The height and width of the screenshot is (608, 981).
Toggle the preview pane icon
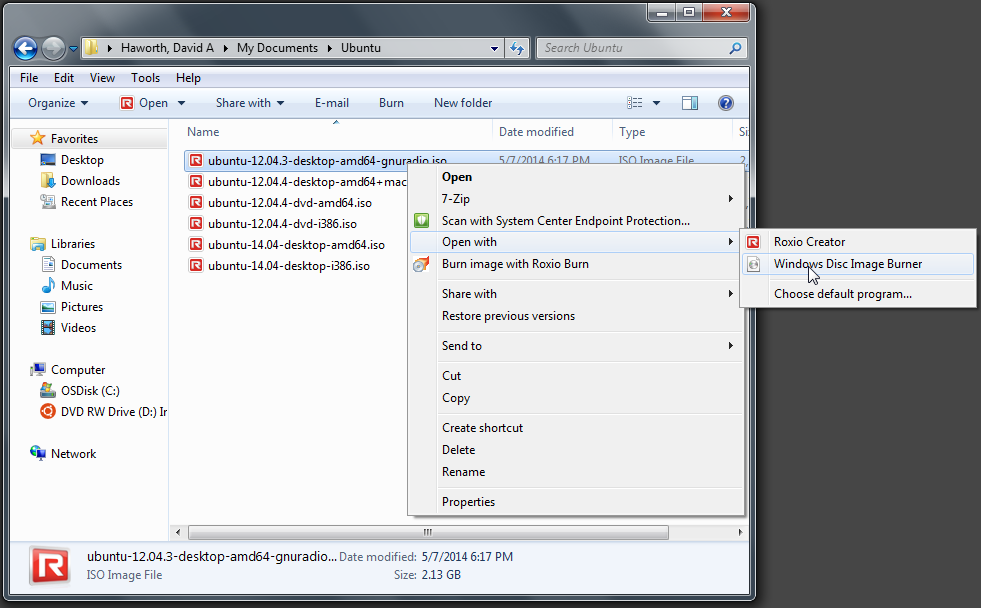(x=690, y=103)
